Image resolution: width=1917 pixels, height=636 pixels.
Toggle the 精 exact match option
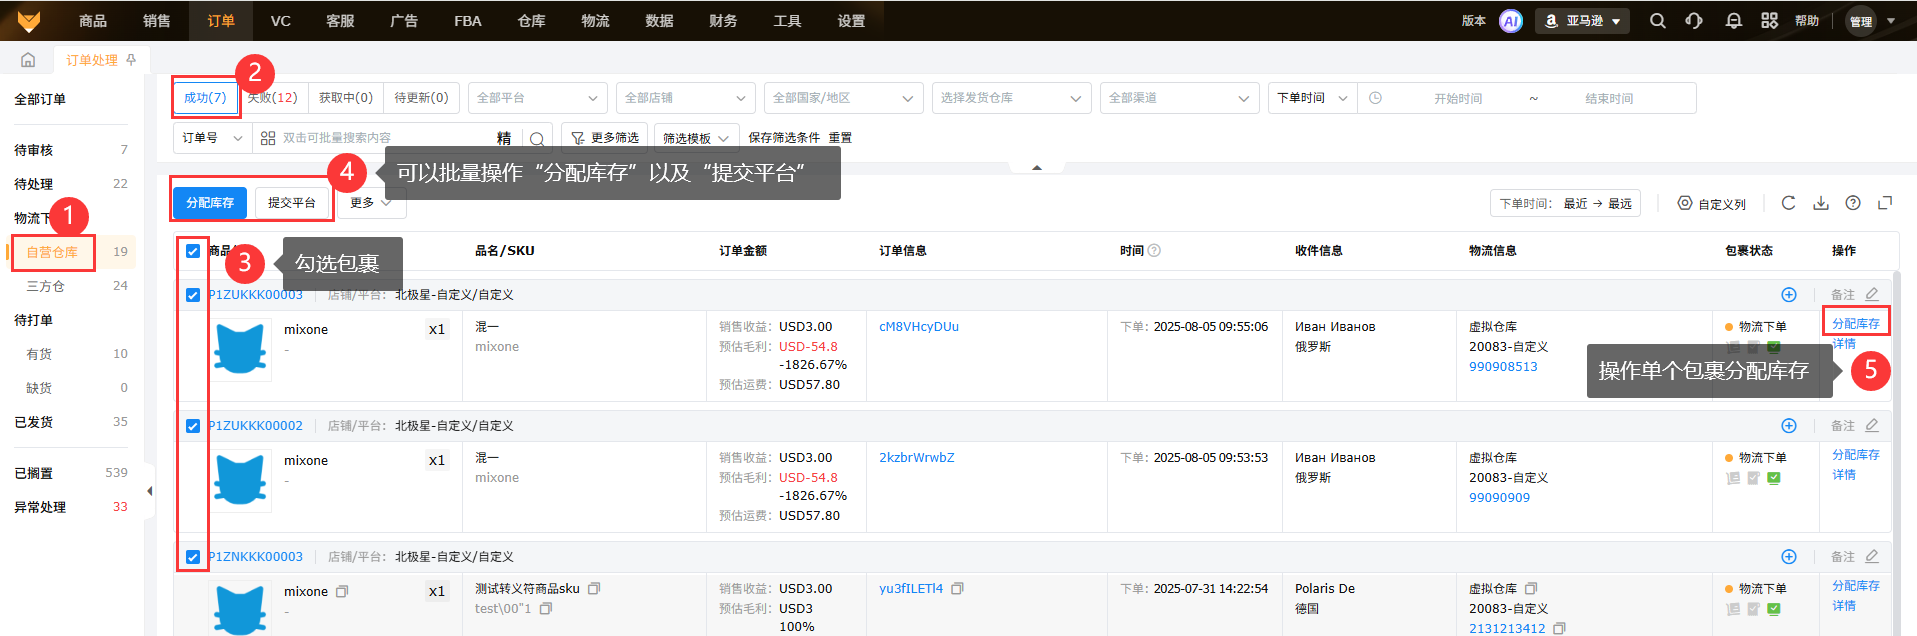coord(504,138)
